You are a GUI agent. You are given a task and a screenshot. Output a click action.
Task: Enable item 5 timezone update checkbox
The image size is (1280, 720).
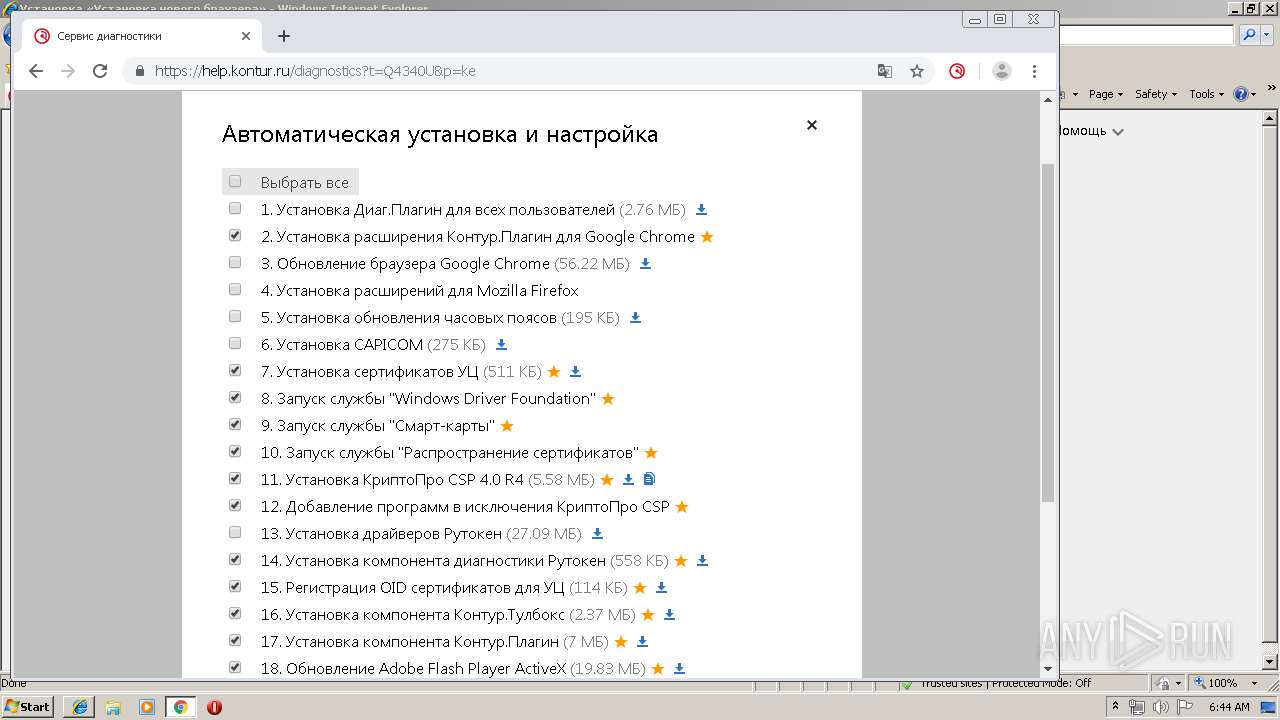click(x=235, y=317)
